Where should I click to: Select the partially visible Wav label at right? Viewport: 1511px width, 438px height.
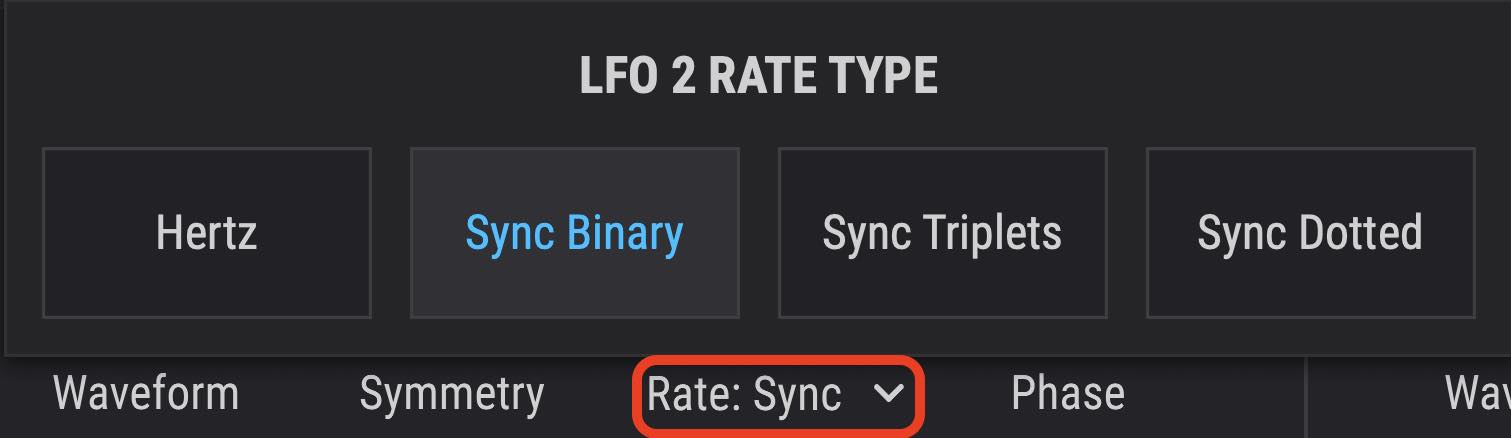(x=1477, y=394)
